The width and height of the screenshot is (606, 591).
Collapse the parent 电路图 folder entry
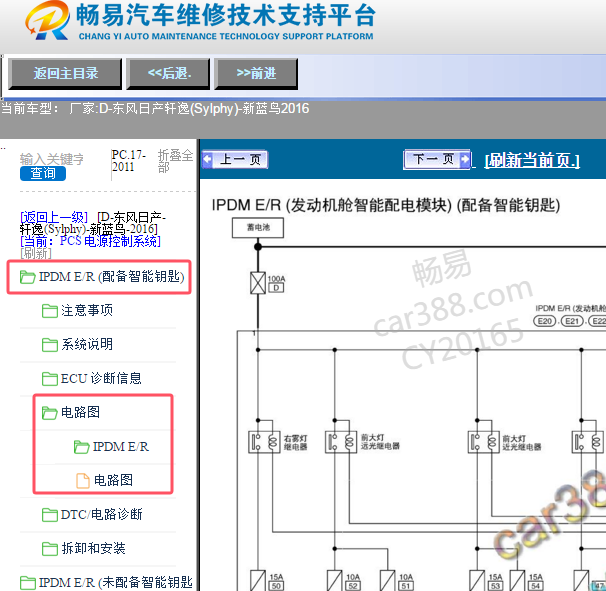tap(80, 412)
